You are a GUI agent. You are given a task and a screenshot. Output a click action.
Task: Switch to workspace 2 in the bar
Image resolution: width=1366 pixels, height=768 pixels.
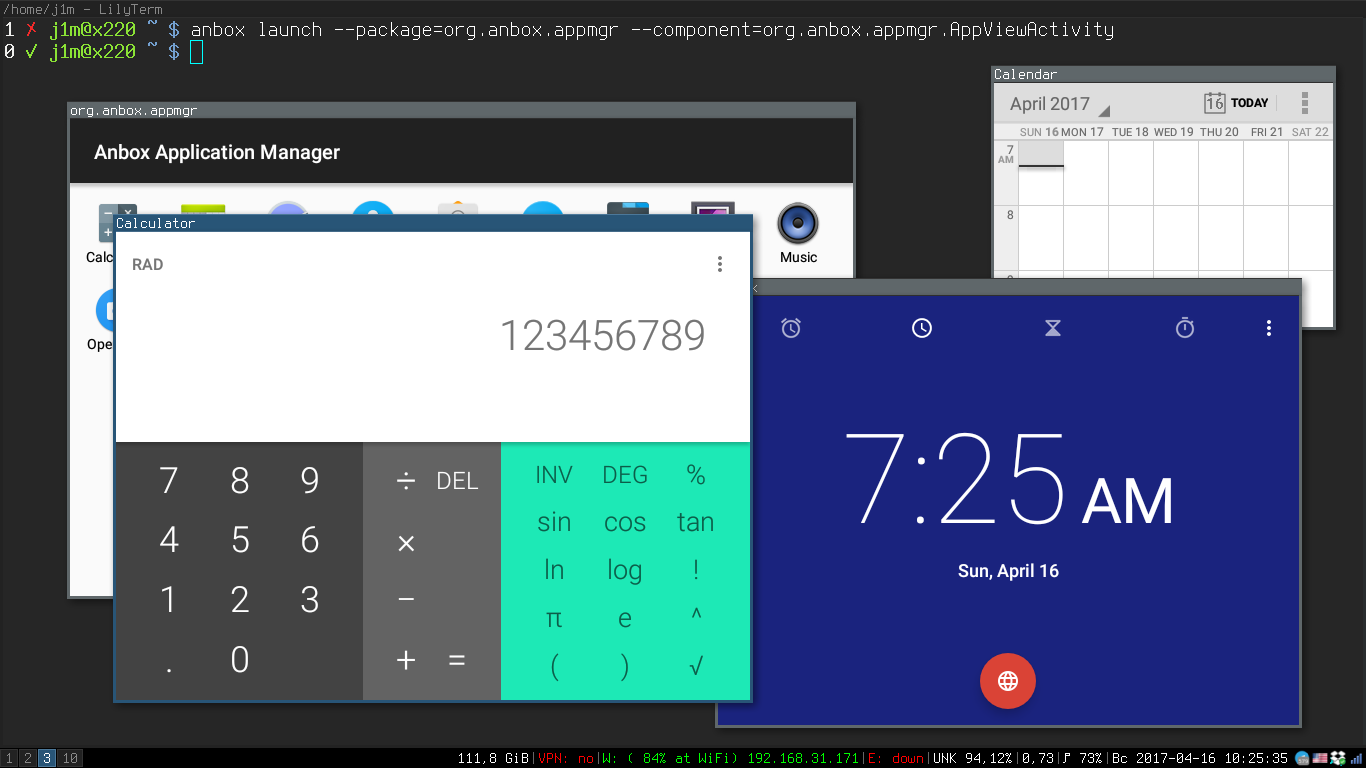(x=28, y=759)
